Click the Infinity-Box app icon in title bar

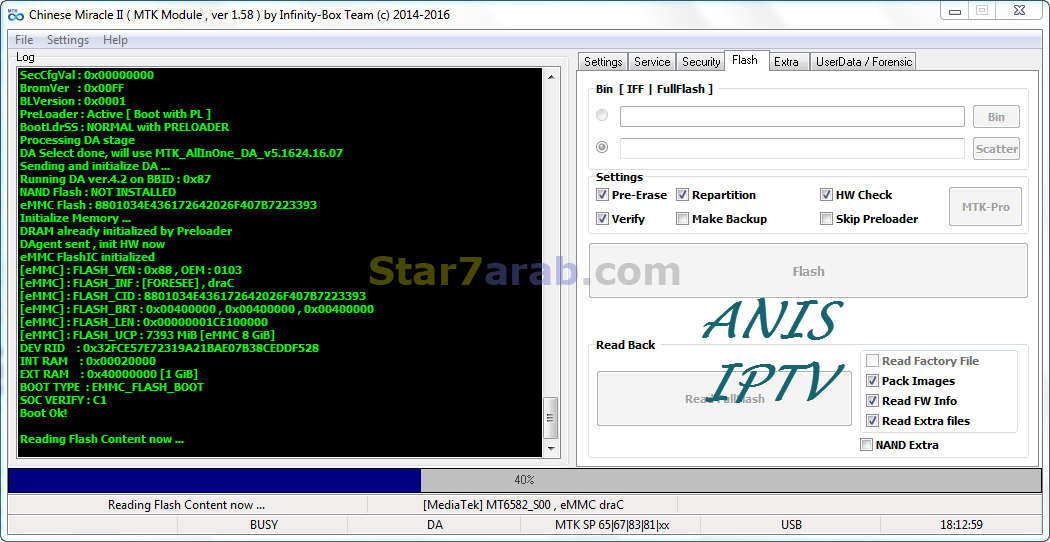coord(15,15)
